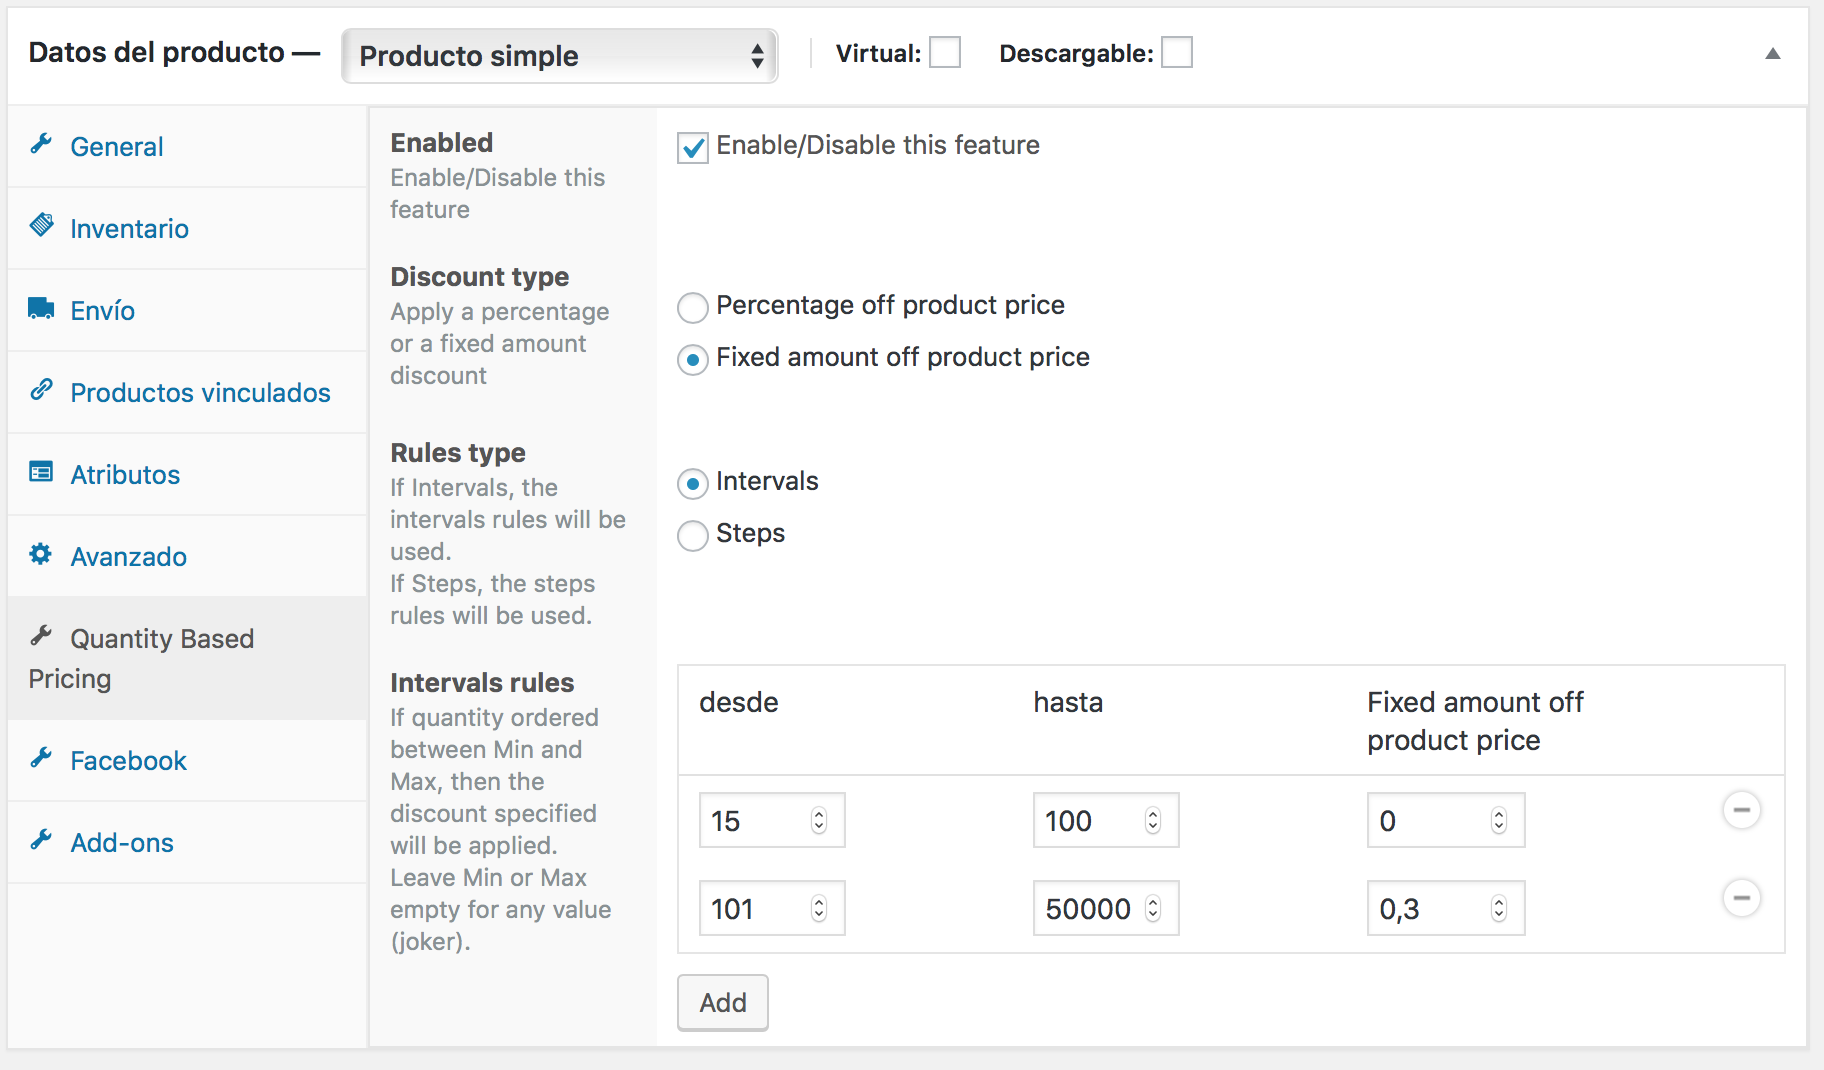This screenshot has width=1824, height=1070.
Task: Toggle the Descargable checkbox
Action: [1177, 53]
